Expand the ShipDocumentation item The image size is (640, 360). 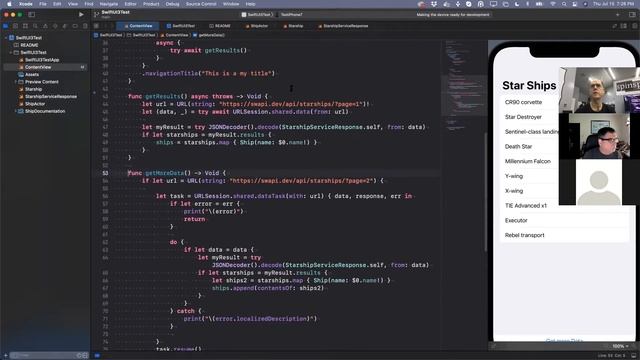[x=16, y=111]
